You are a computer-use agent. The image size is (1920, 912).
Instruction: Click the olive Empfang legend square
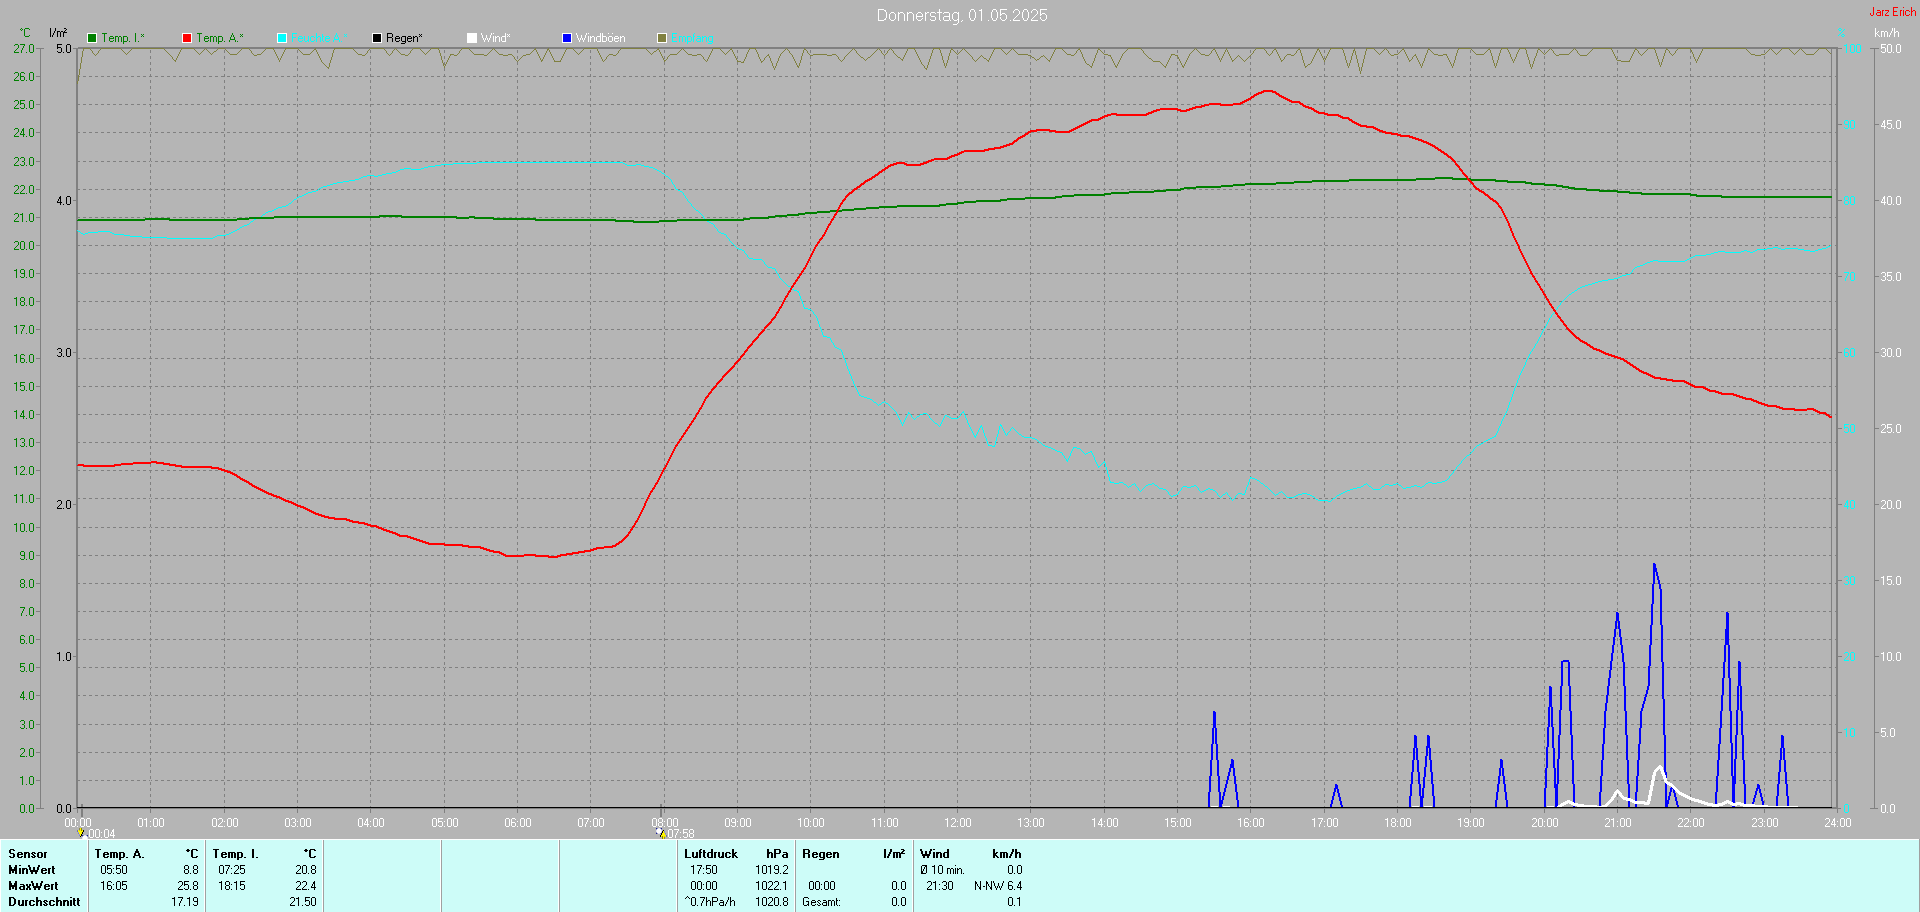pos(662,38)
